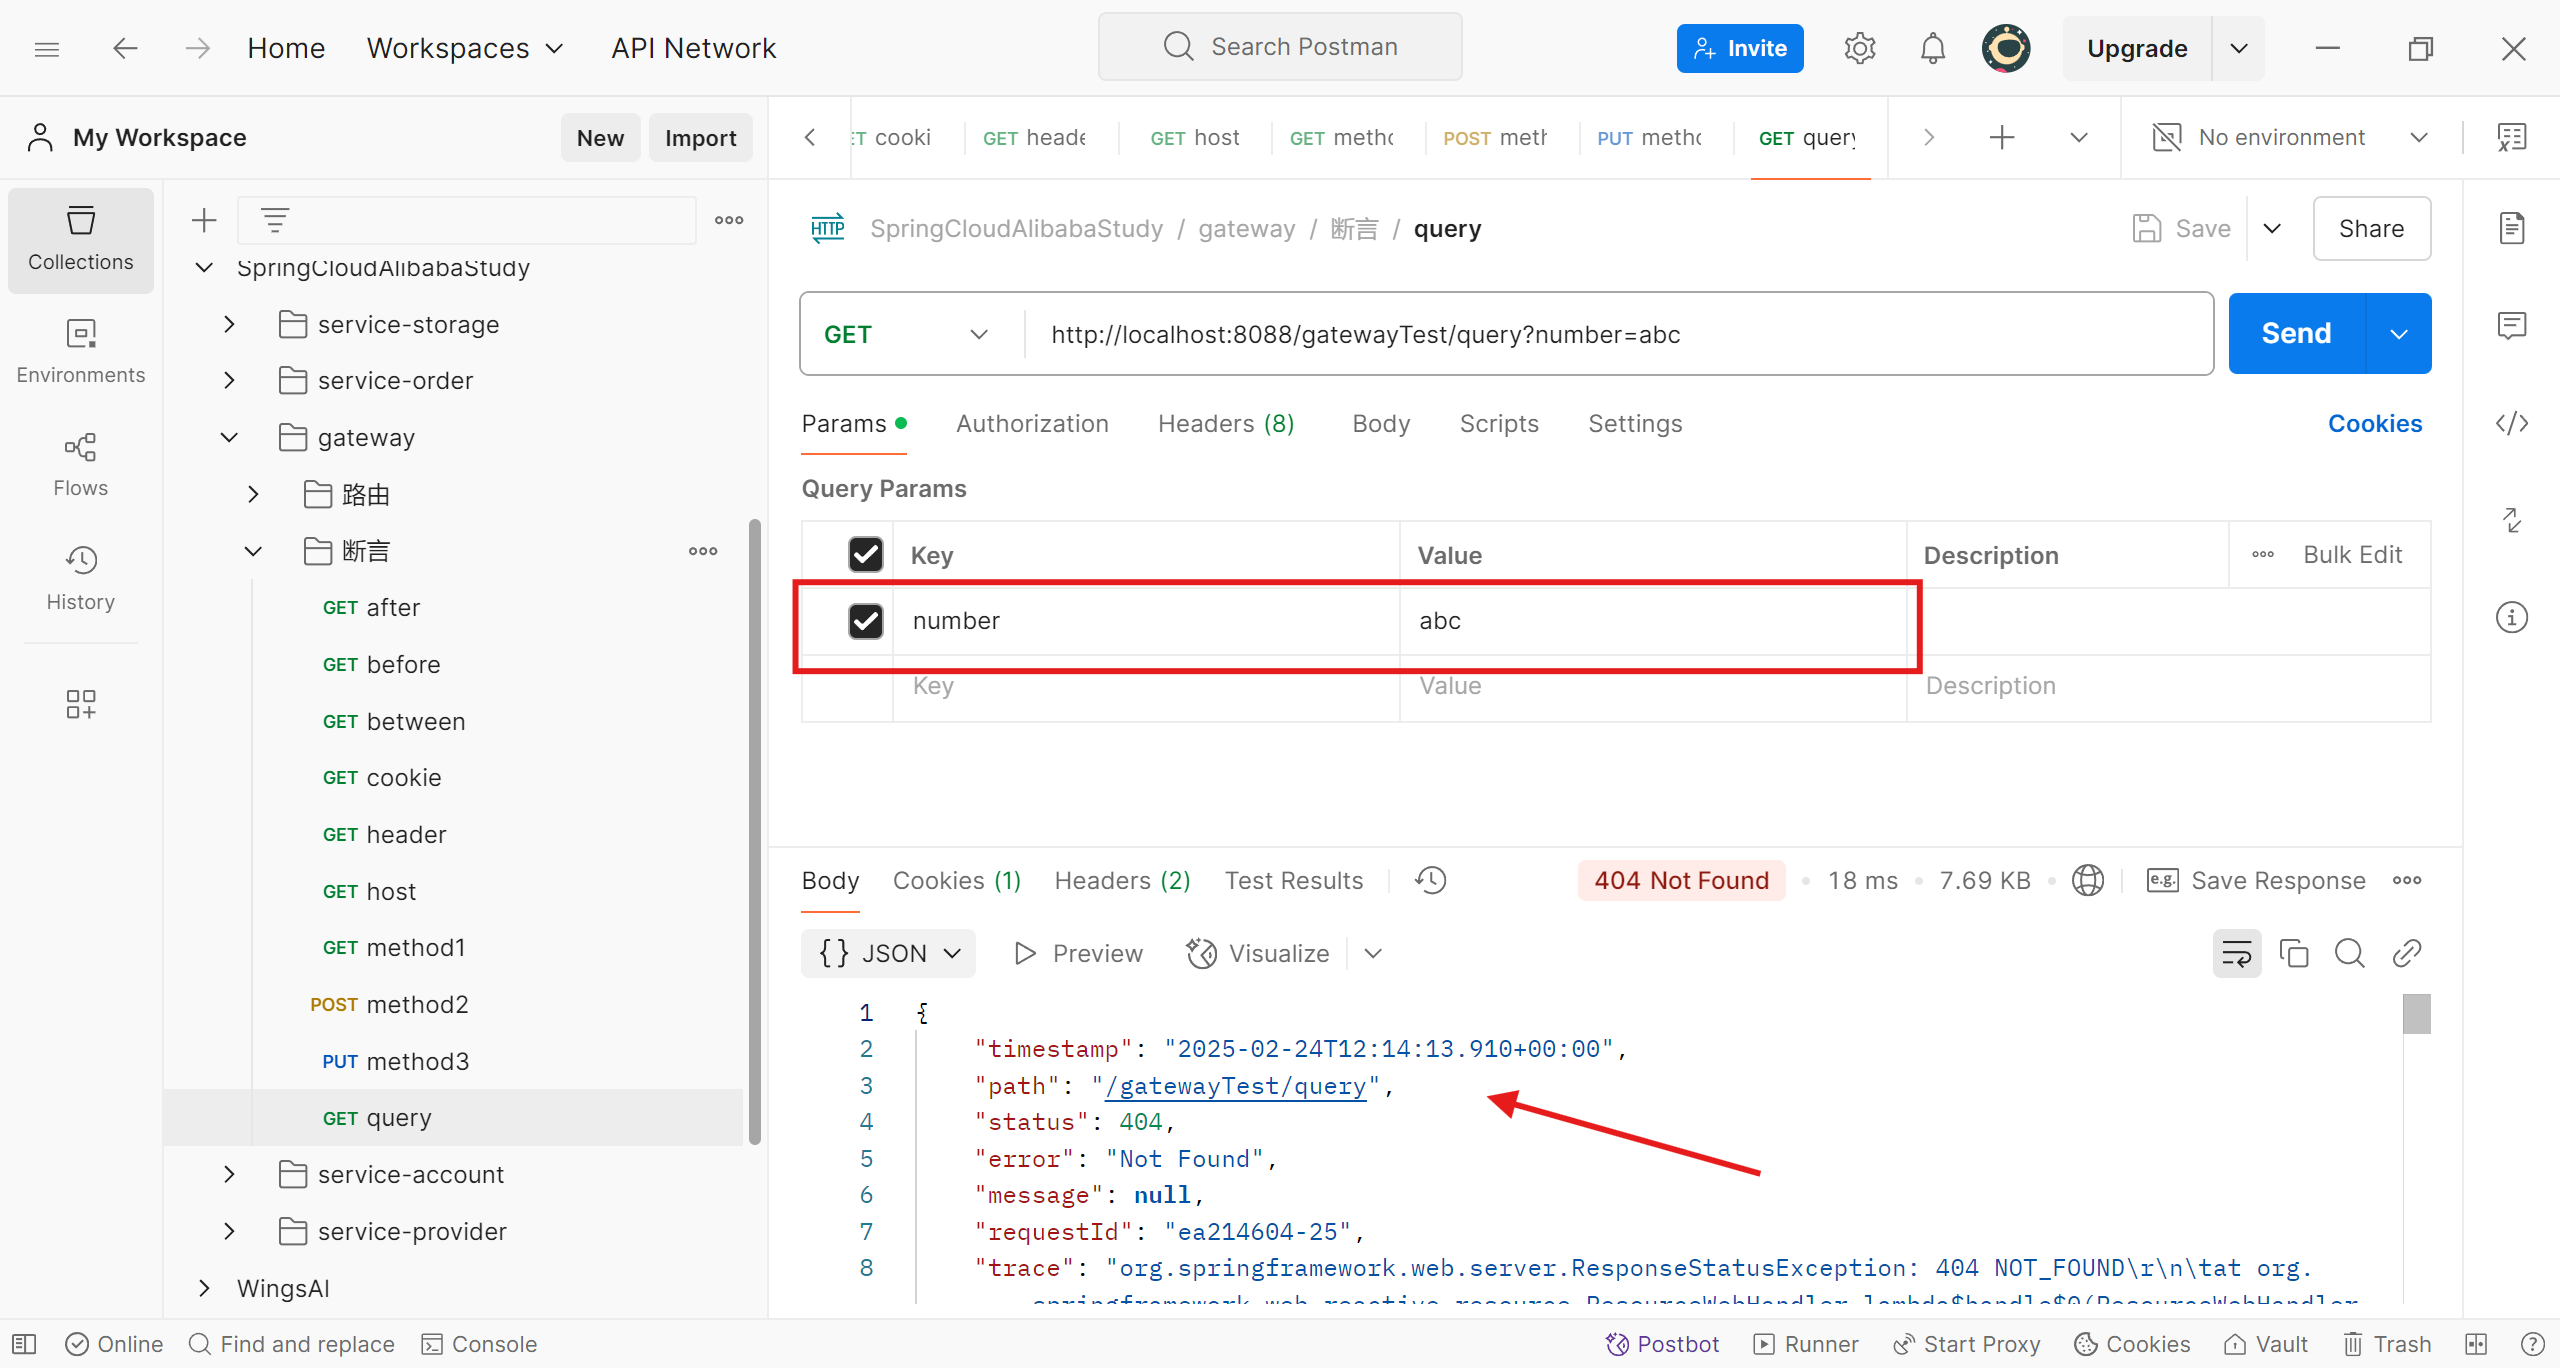Expand the service-storage folder
The height and width of the screenshot is (1368, 2560).
(229, 324)
